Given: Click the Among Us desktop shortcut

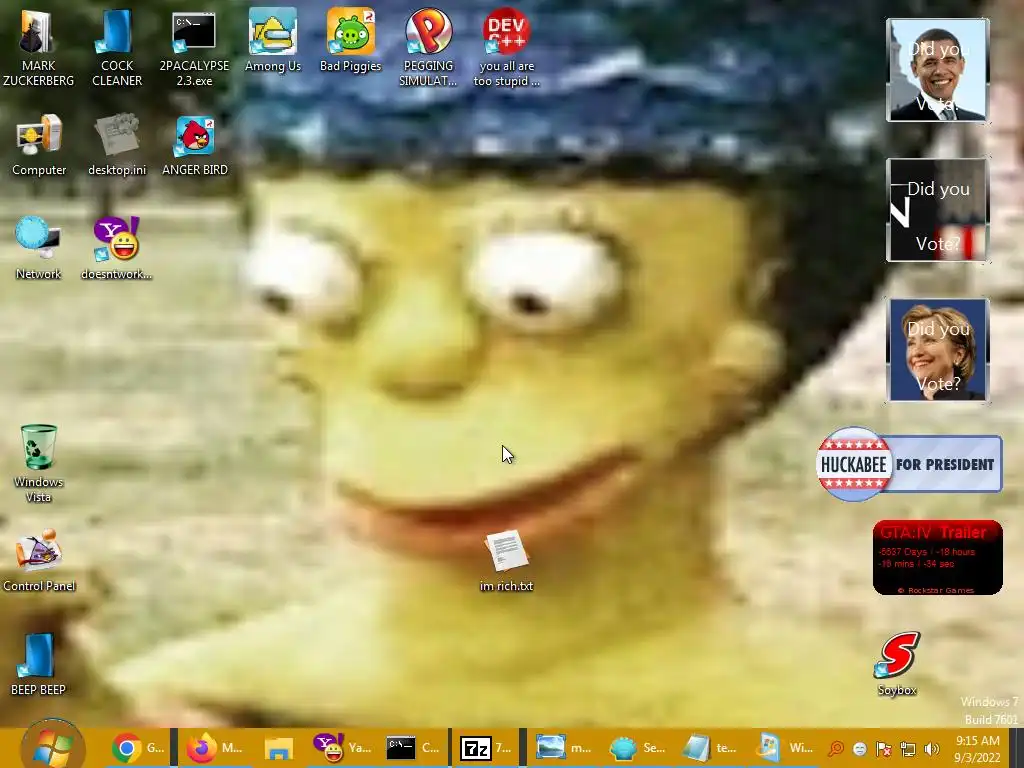Looking at the screenshot, I should tap(272, 40).
